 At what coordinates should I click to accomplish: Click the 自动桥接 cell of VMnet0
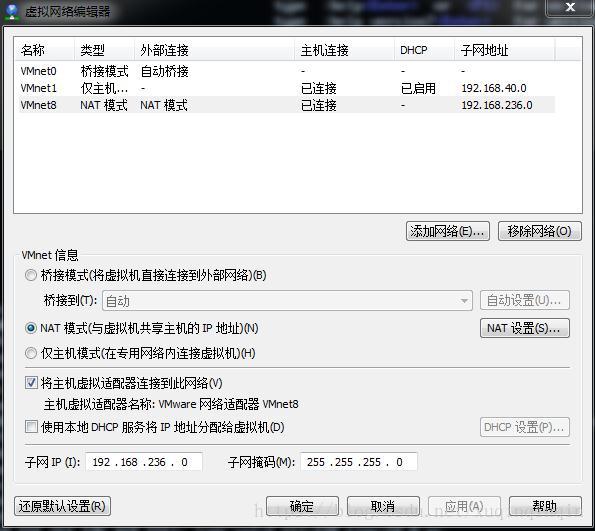[x=164, y=71]
